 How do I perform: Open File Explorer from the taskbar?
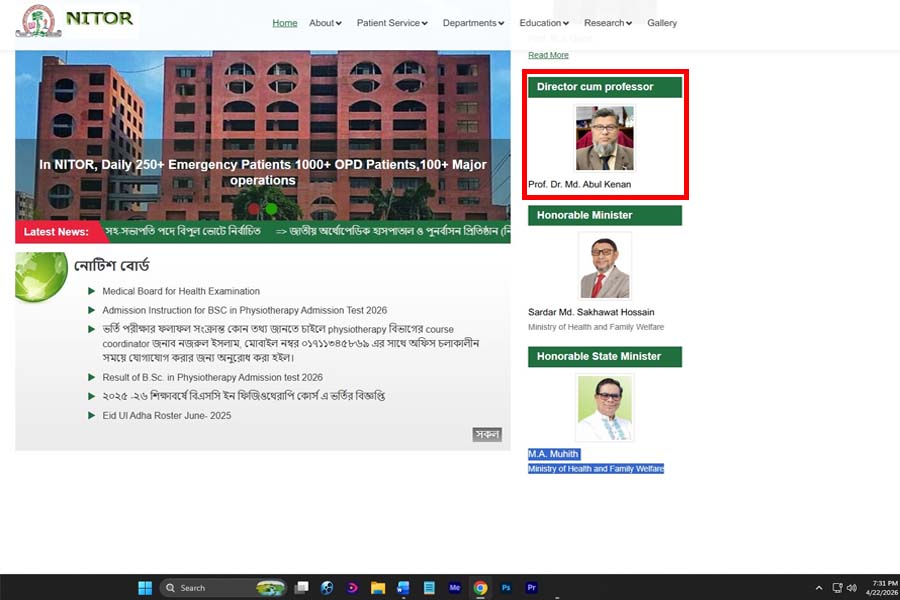(x=378, y=588)
